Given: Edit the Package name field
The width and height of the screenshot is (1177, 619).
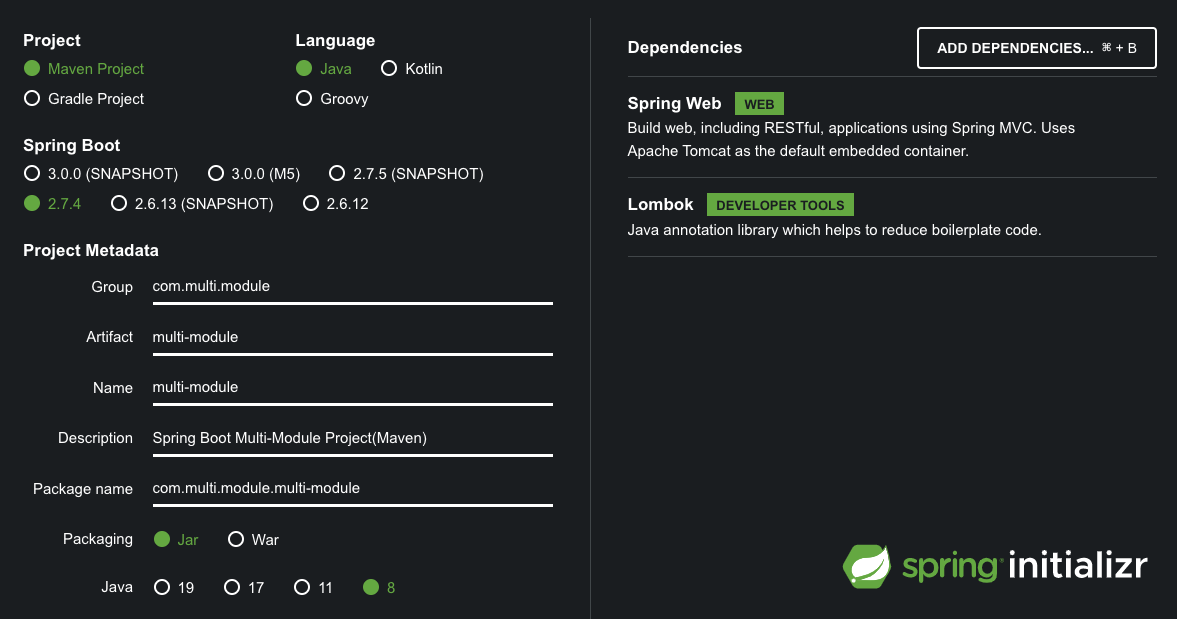Looking at the screenshot, I should tap(353, 488).
